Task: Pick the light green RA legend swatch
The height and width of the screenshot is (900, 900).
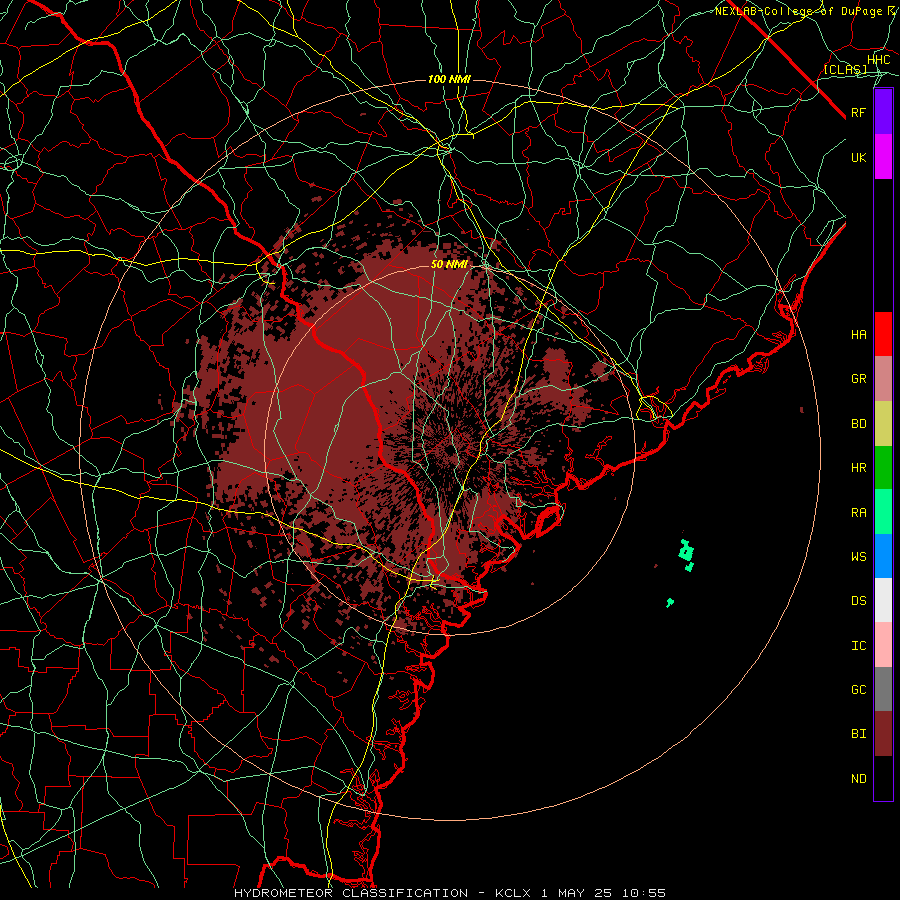Action: 883,512
